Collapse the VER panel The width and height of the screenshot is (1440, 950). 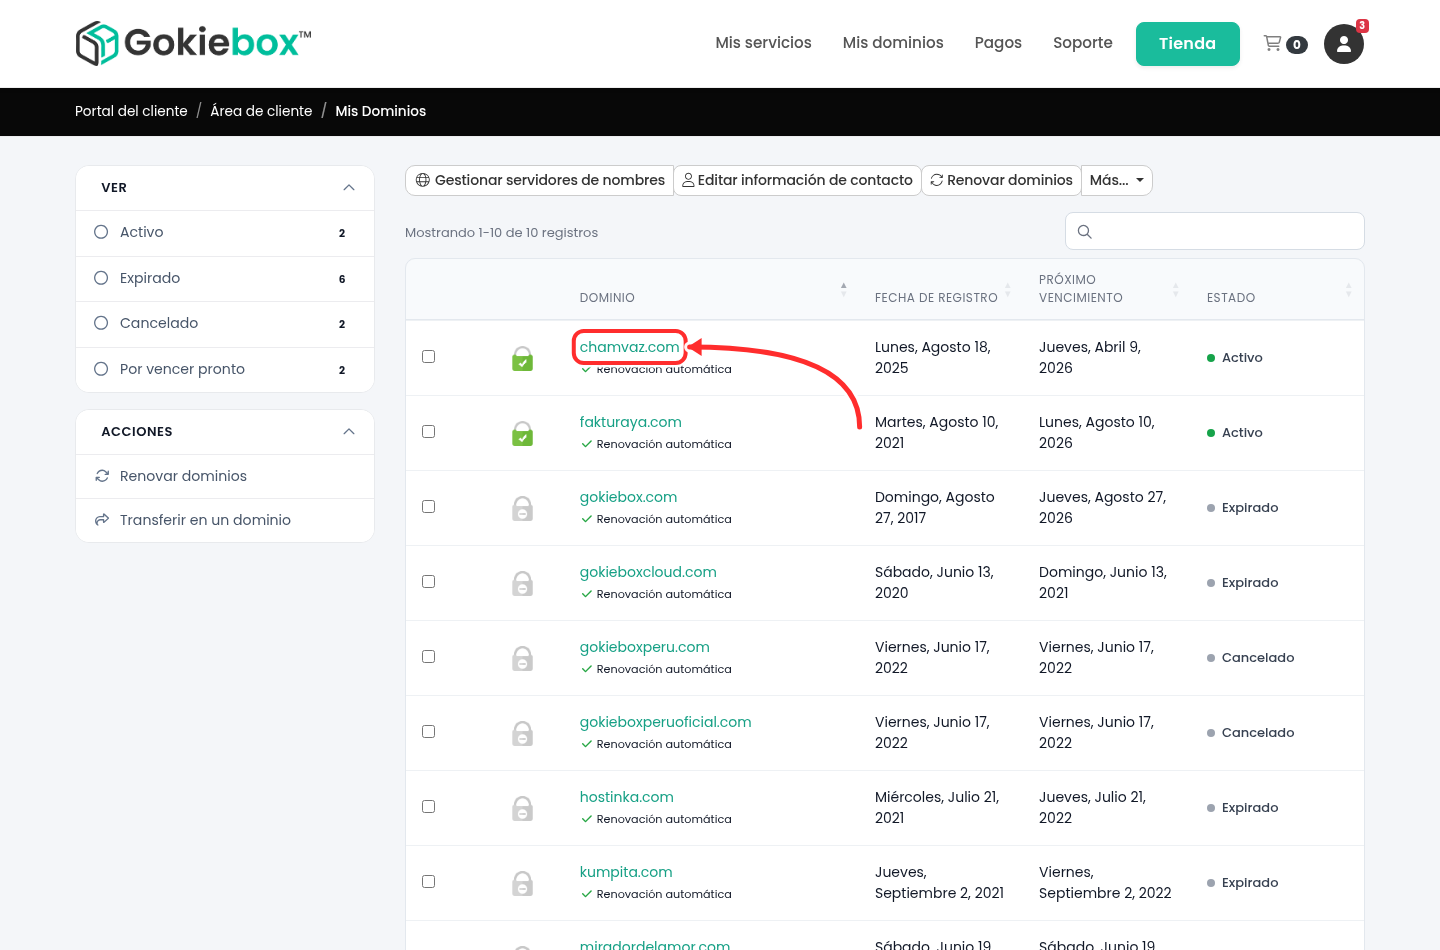pos(349,188)
